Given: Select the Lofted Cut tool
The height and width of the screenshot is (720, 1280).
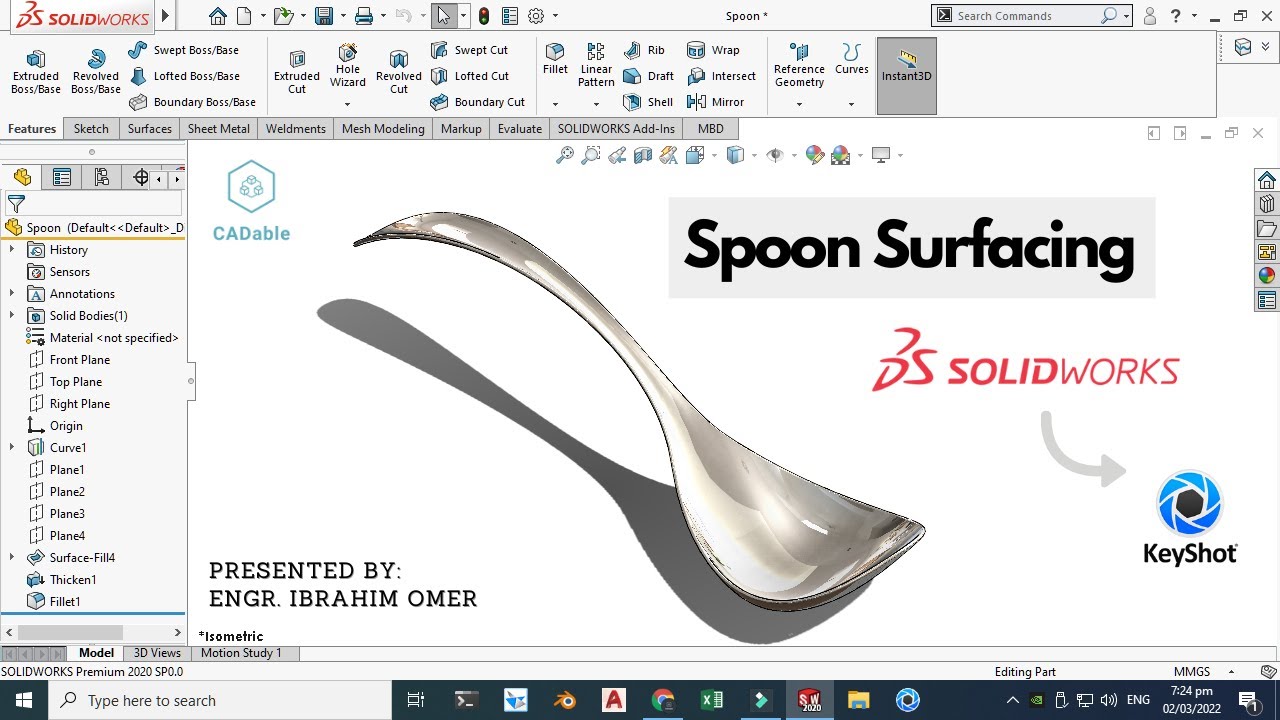Looking at the screenshot, I should click(x=470, y=76).
